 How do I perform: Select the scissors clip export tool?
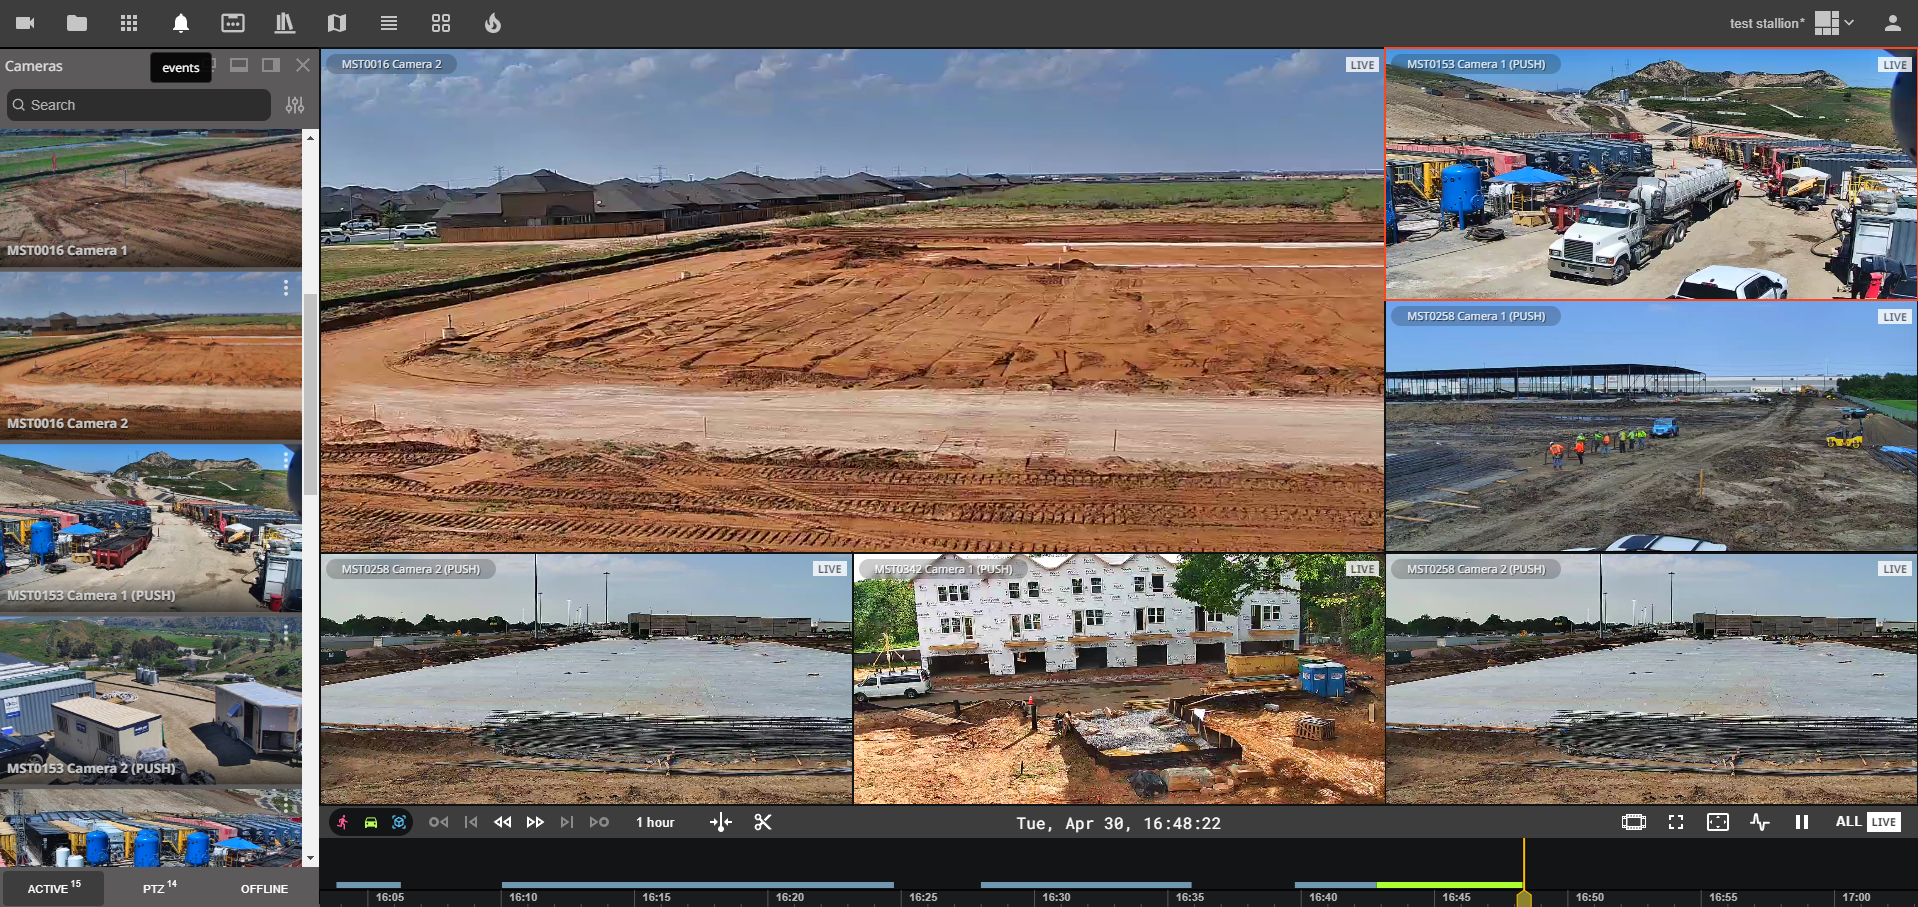point(763,822)
